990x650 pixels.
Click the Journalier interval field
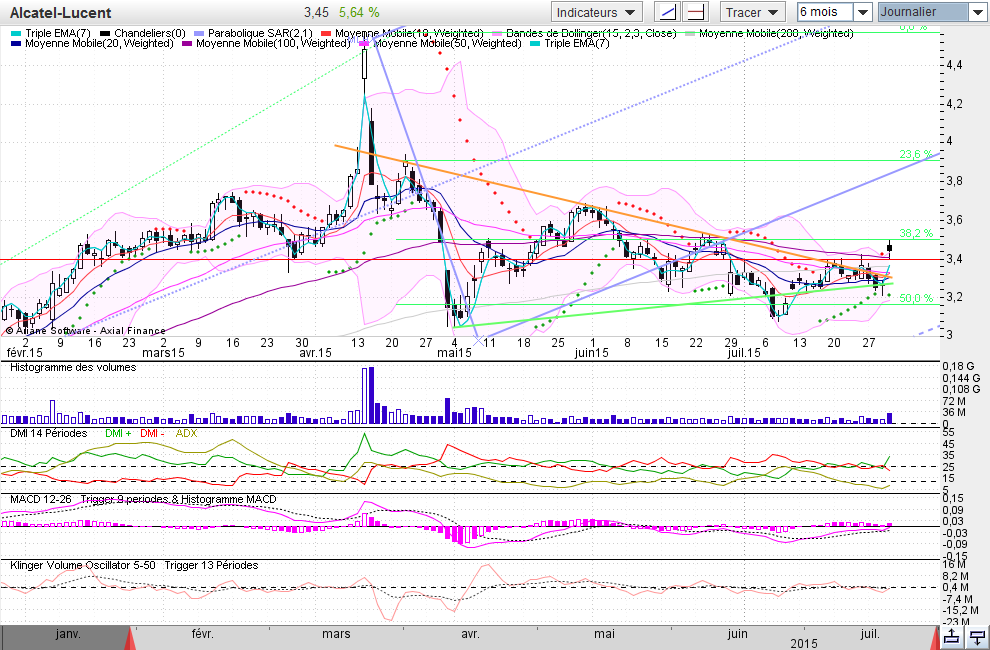pyautogui.click(x=922, y=12)
